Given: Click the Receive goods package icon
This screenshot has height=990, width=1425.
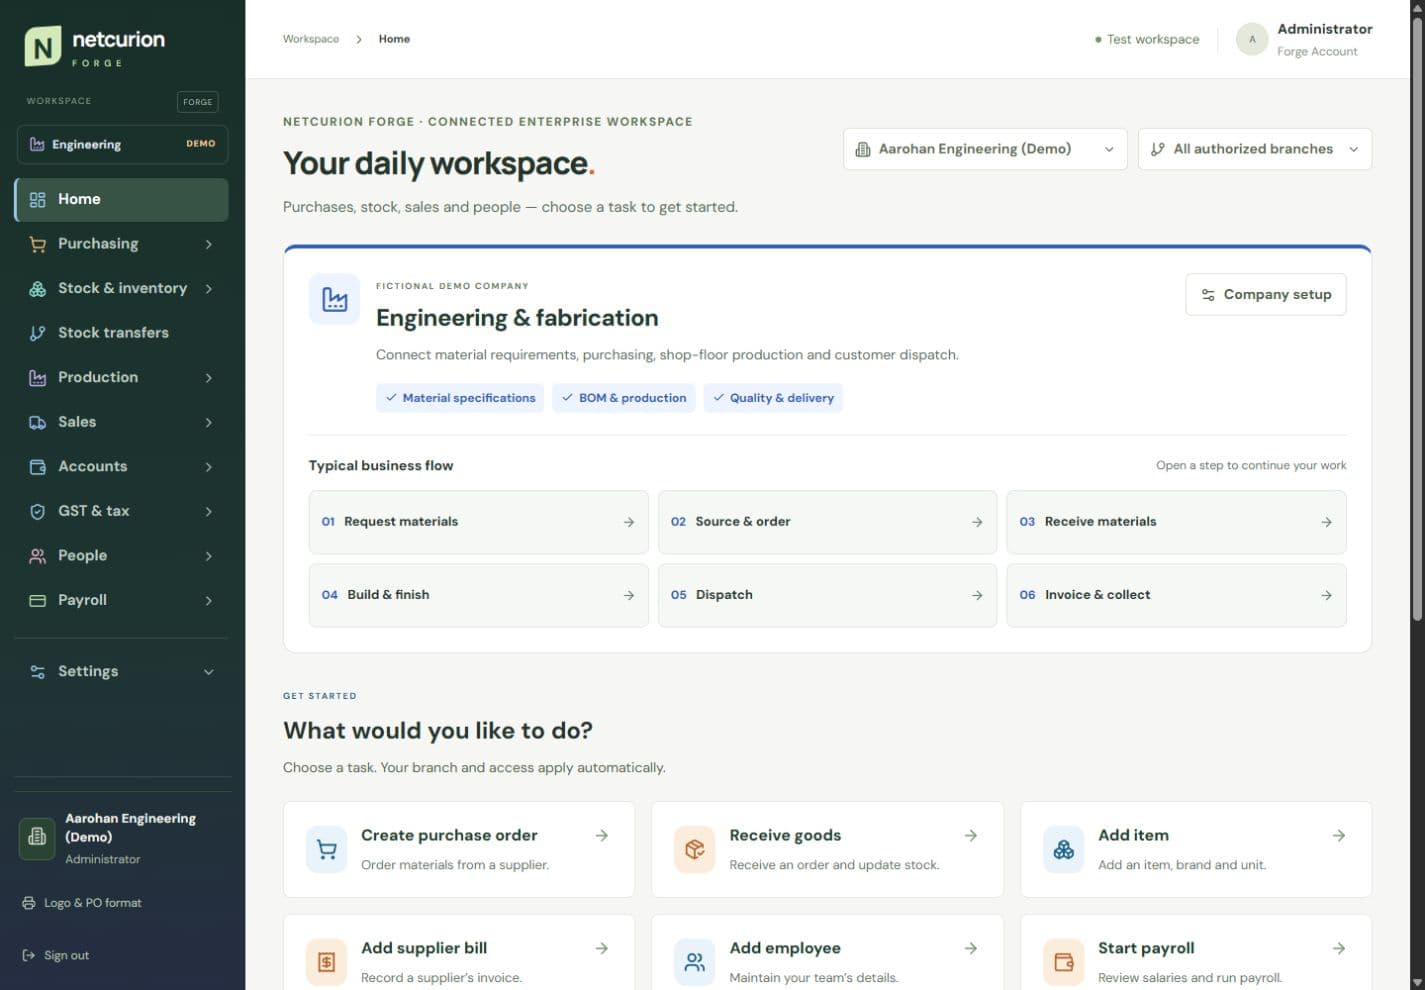Looking at the screenshot, I should (x=695, y=849).
